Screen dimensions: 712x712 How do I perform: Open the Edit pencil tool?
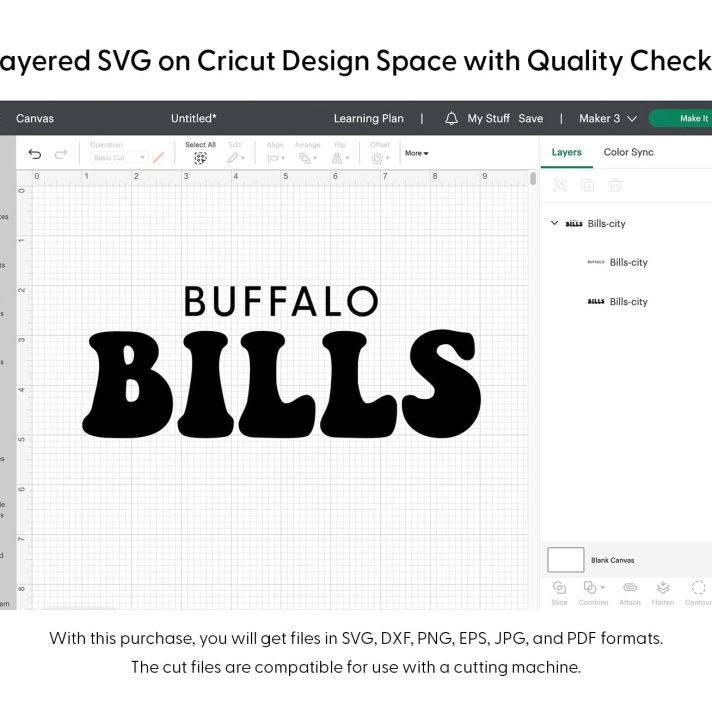pos(235,158)
